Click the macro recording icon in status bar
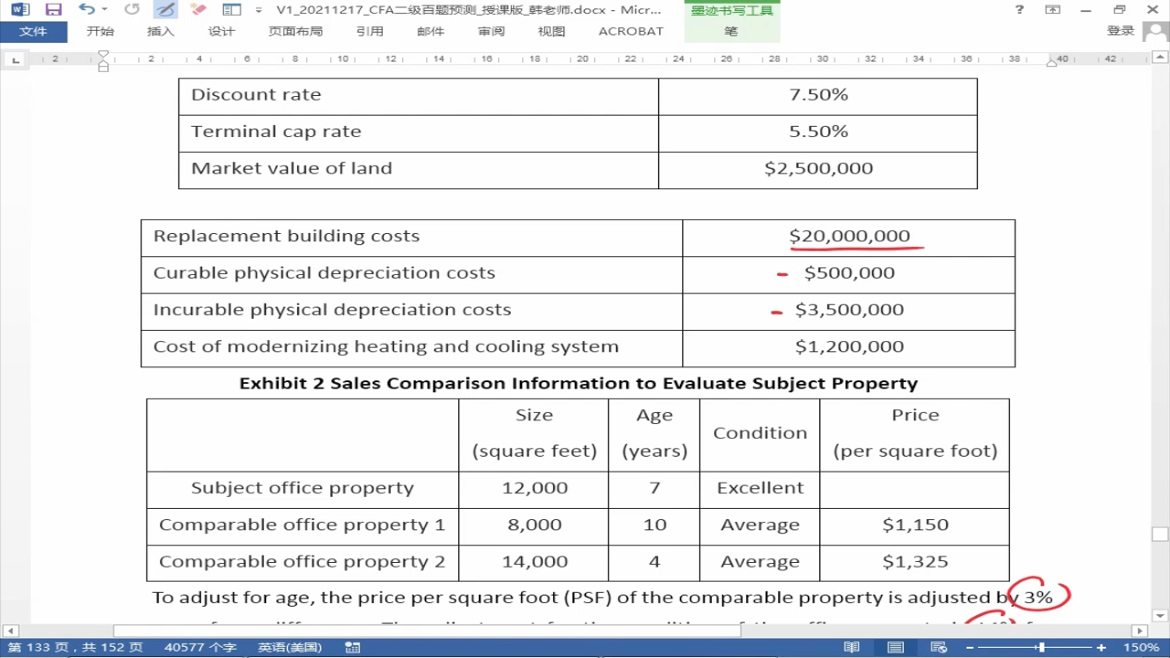1170x658 pixels. click(x=352, y=647)
